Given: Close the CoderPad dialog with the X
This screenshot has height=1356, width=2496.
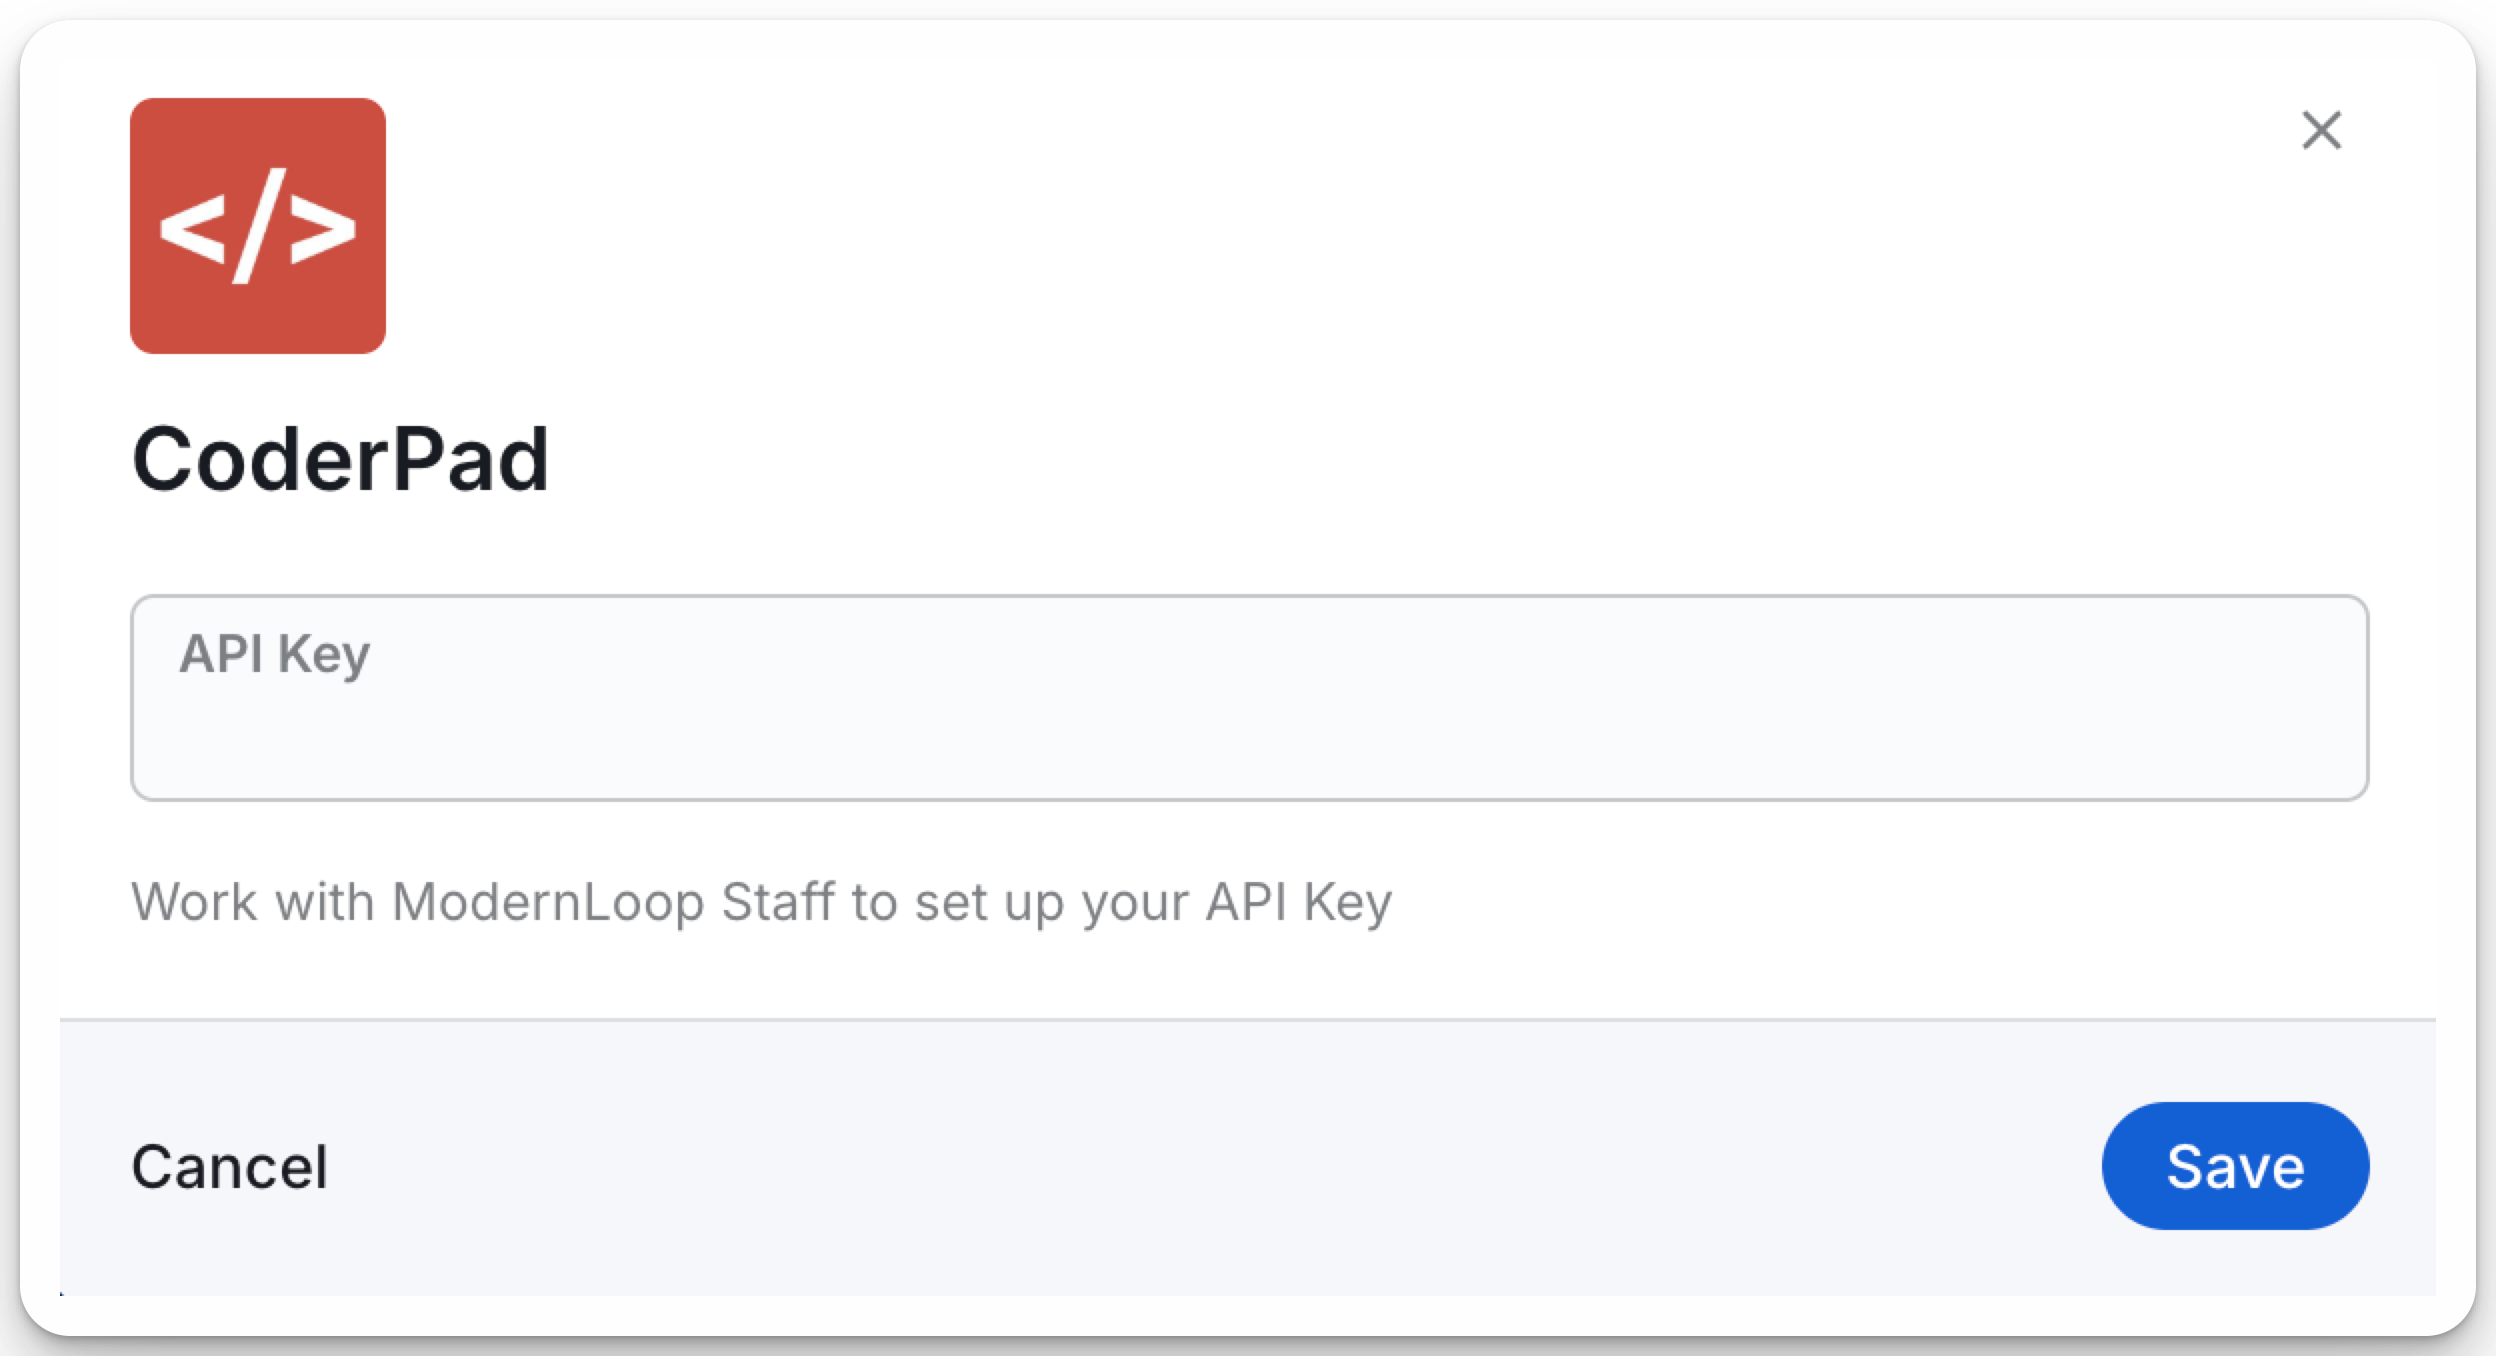Looking at the screenshot, I should click(2321, 131).
